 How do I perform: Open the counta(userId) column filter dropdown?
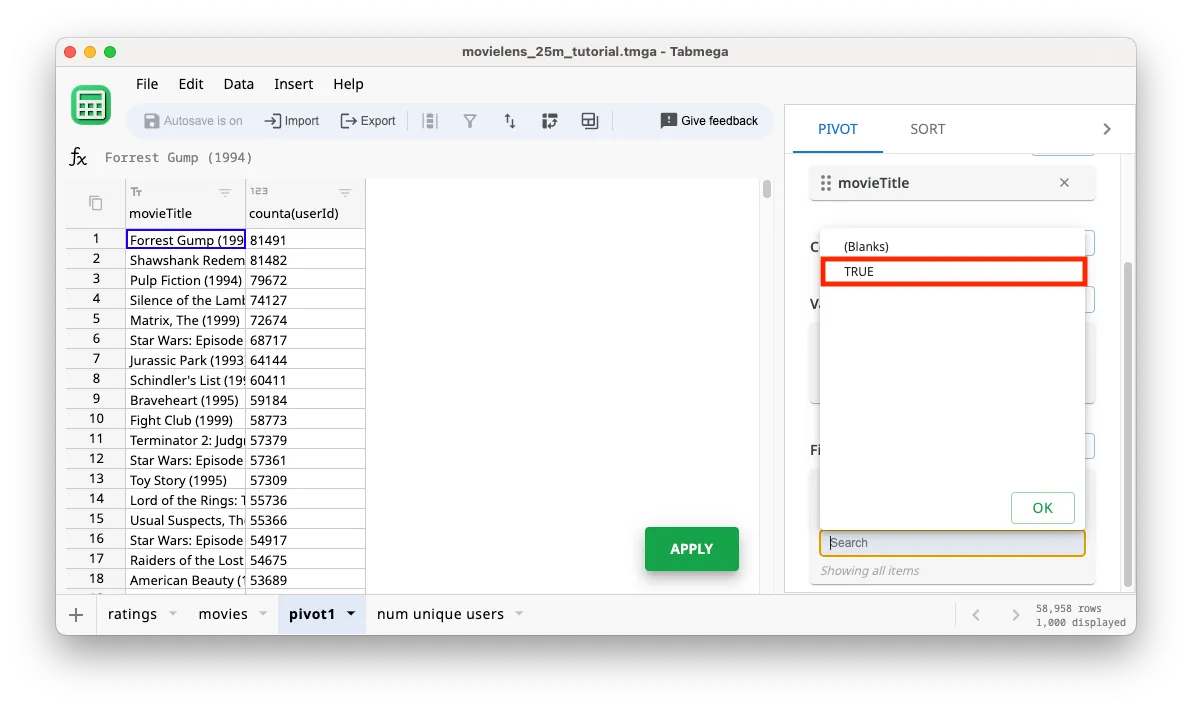pyautogui.click(x=345, y=191)
